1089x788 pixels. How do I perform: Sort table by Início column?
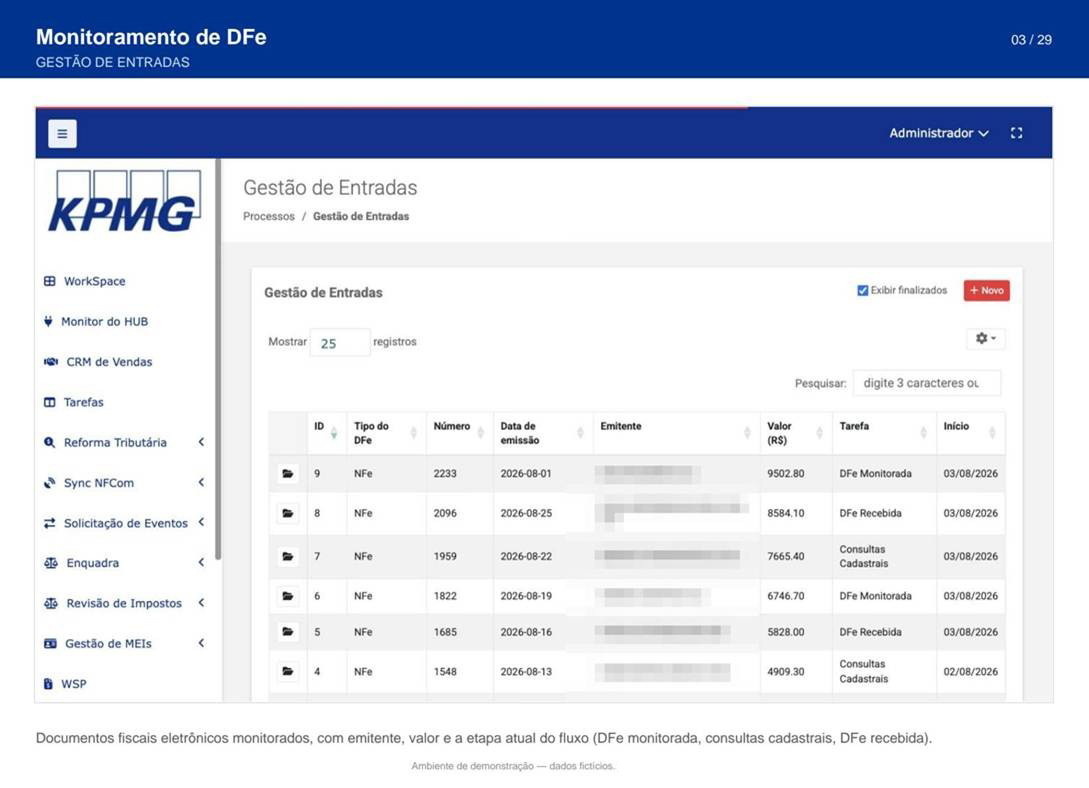[x=971, y=433]
